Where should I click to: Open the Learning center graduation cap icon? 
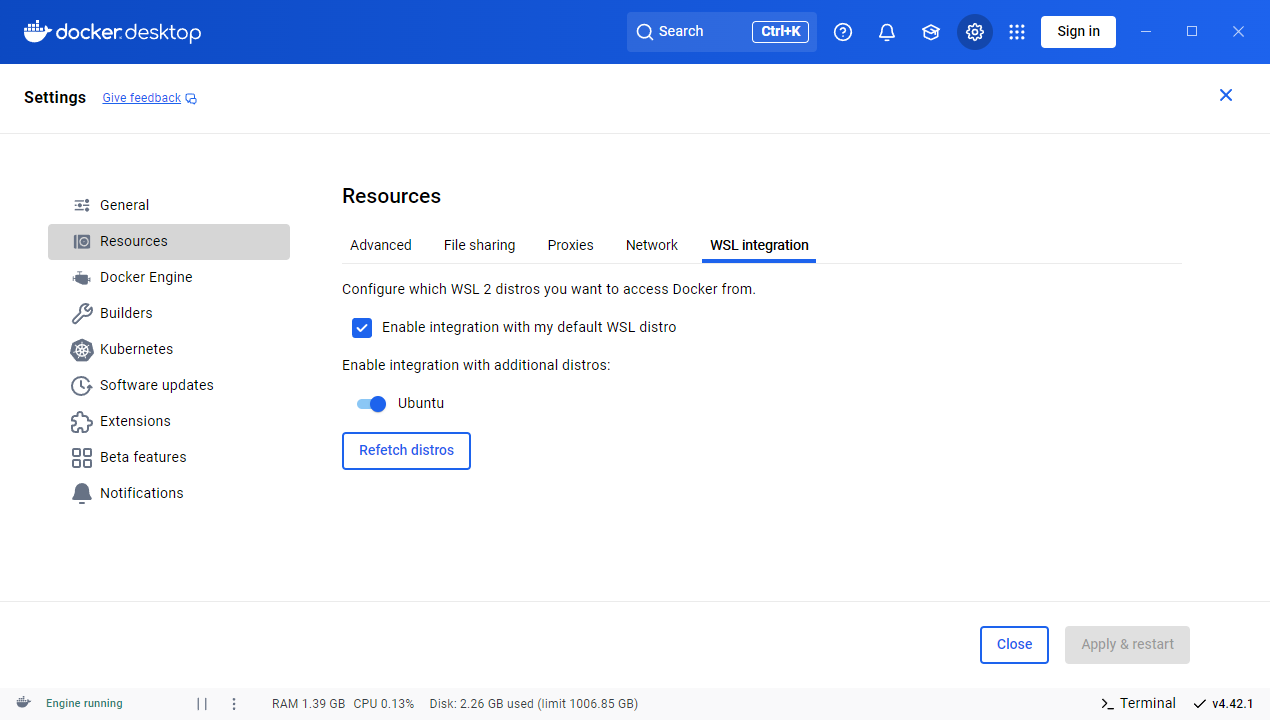(x=931, y=32)
